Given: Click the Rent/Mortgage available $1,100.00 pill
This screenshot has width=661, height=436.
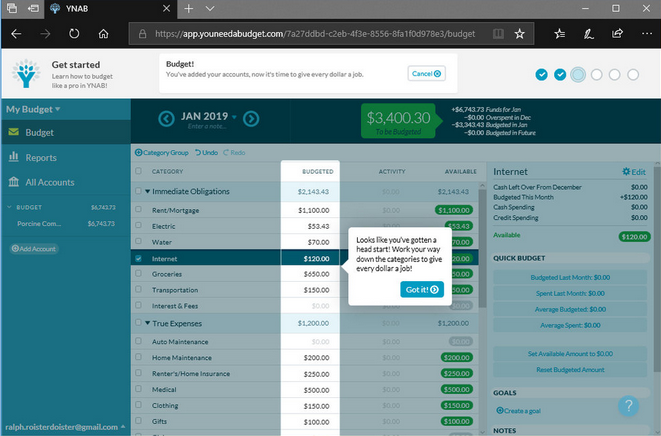Looking at the screenshot, I should pos(454,210).
